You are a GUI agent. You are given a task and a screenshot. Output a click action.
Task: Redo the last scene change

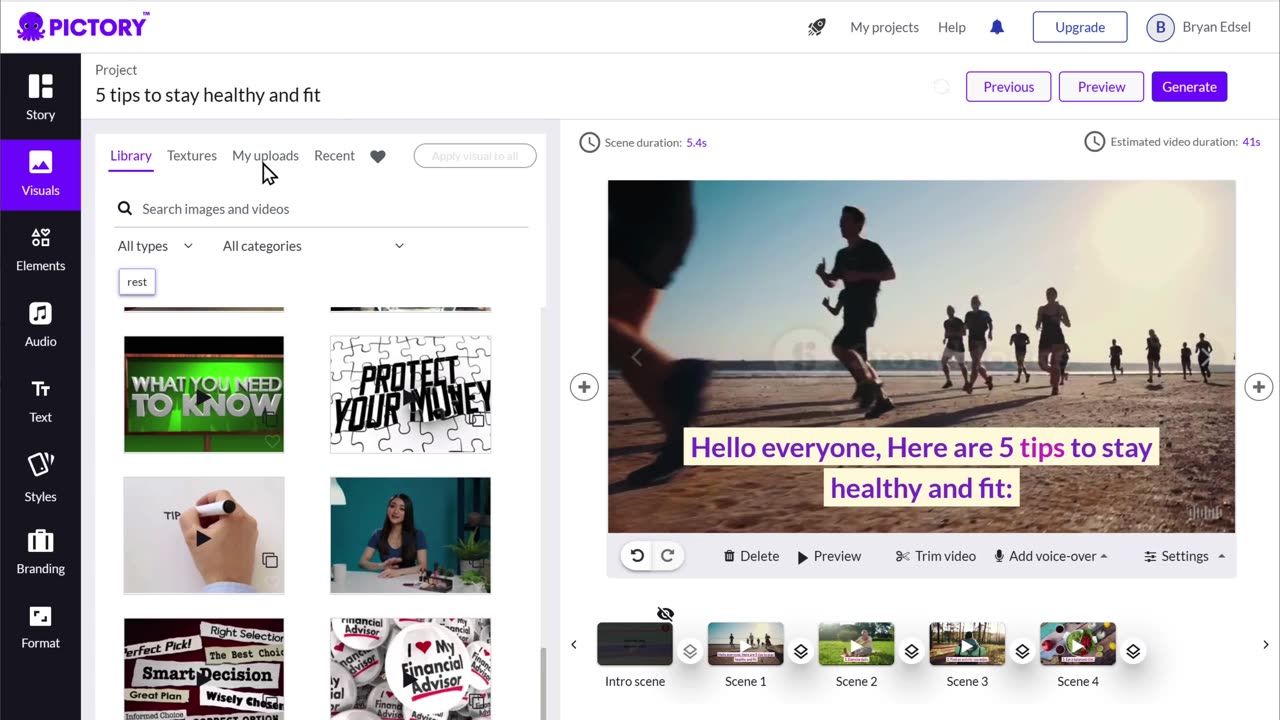(x=667, y=556)
